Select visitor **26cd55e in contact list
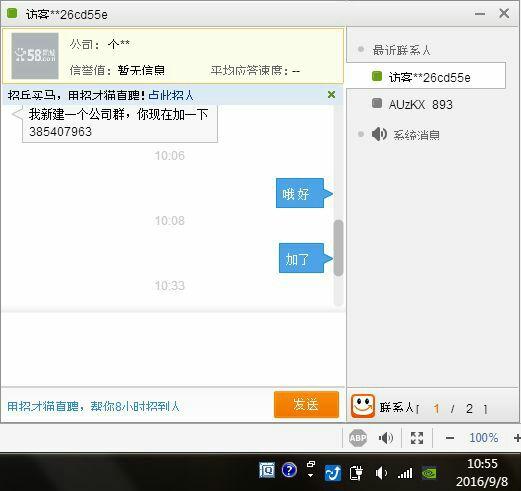Image resolution: width=521 pixels, height=491 pixels. coord(426,76)
